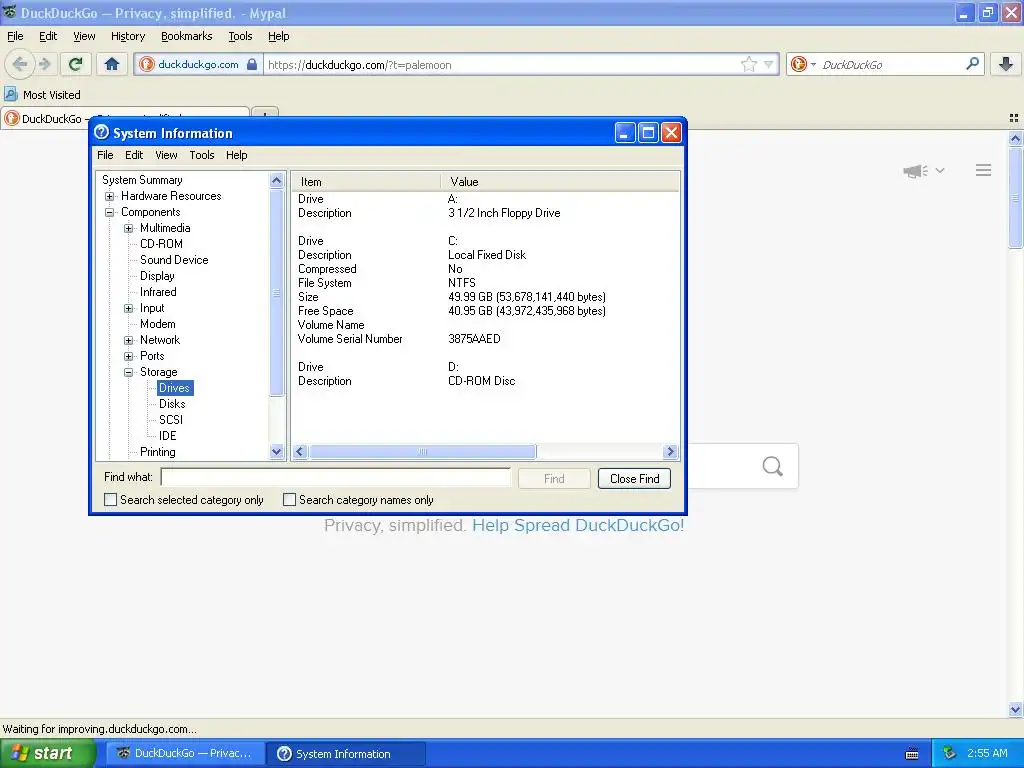The image size is (1024, 768).
Task: Click the padlock site security icon
Action: 252,64
